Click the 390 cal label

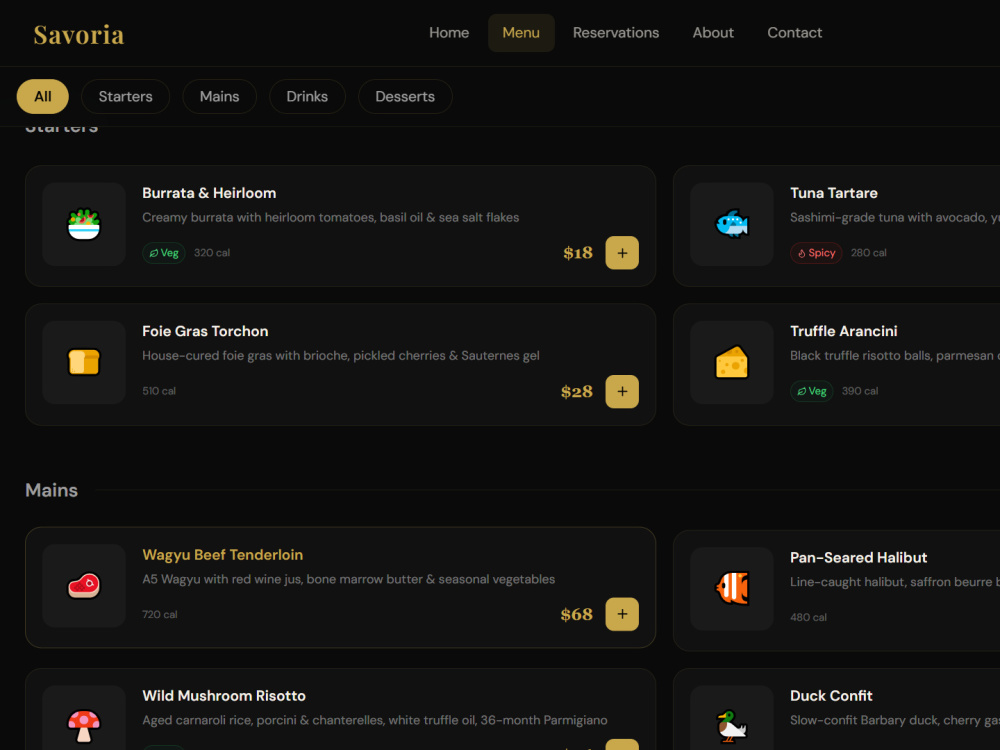point(860,391)
